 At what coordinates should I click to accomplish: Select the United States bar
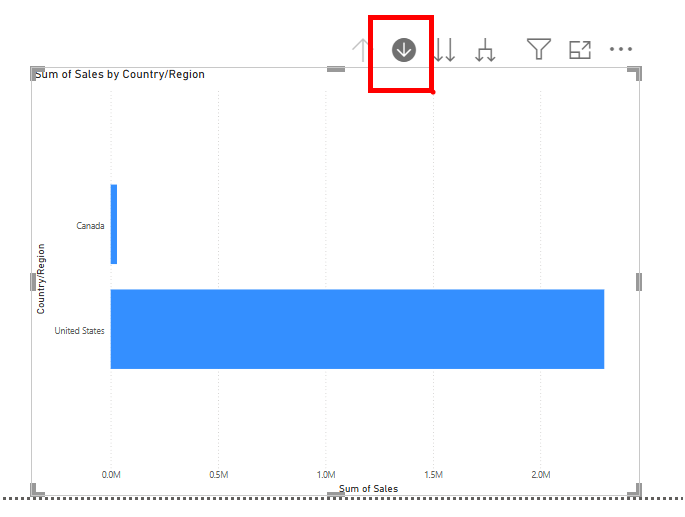(357, 329)
